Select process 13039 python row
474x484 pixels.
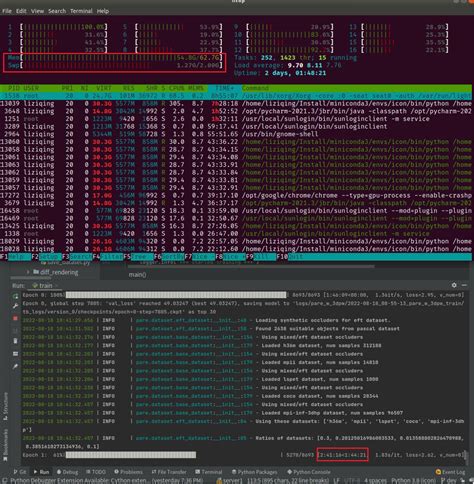tap(236, 104)
